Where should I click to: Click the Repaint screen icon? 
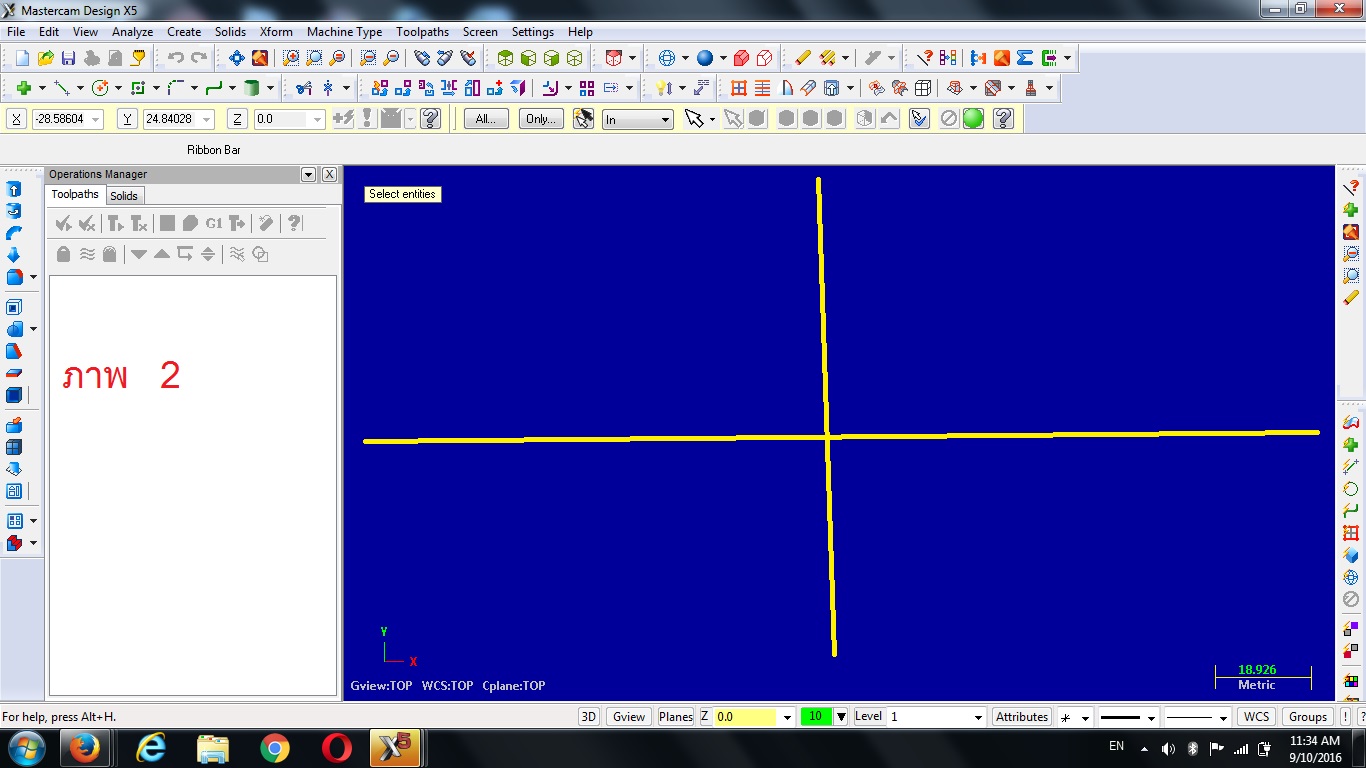tap(260, 58)
